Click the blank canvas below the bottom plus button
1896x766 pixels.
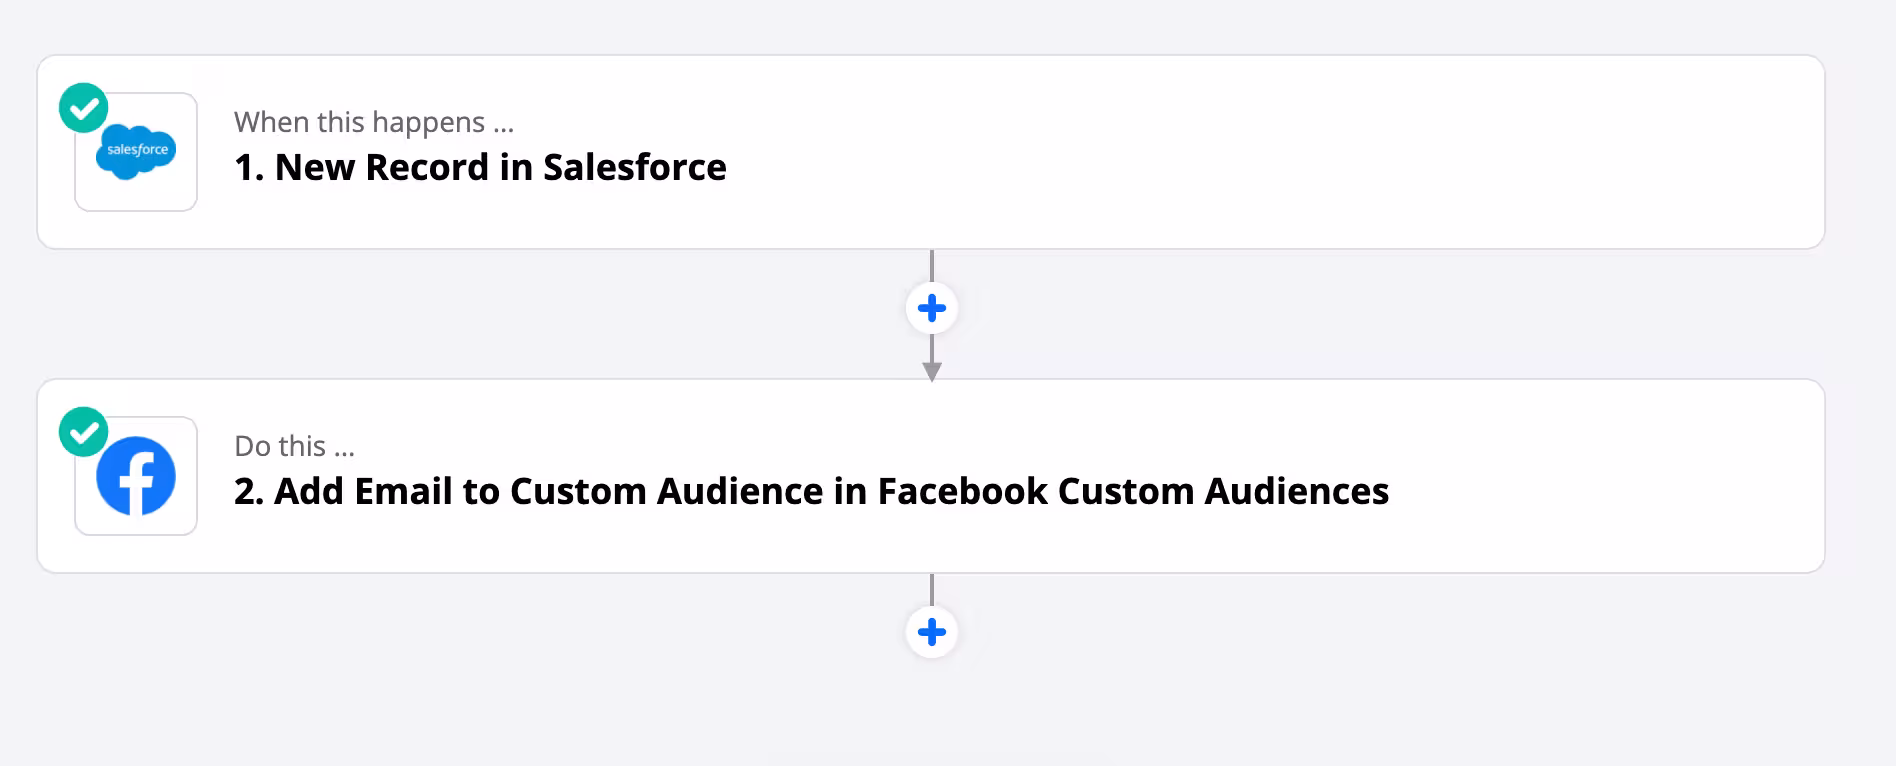(x=932, y=715)
